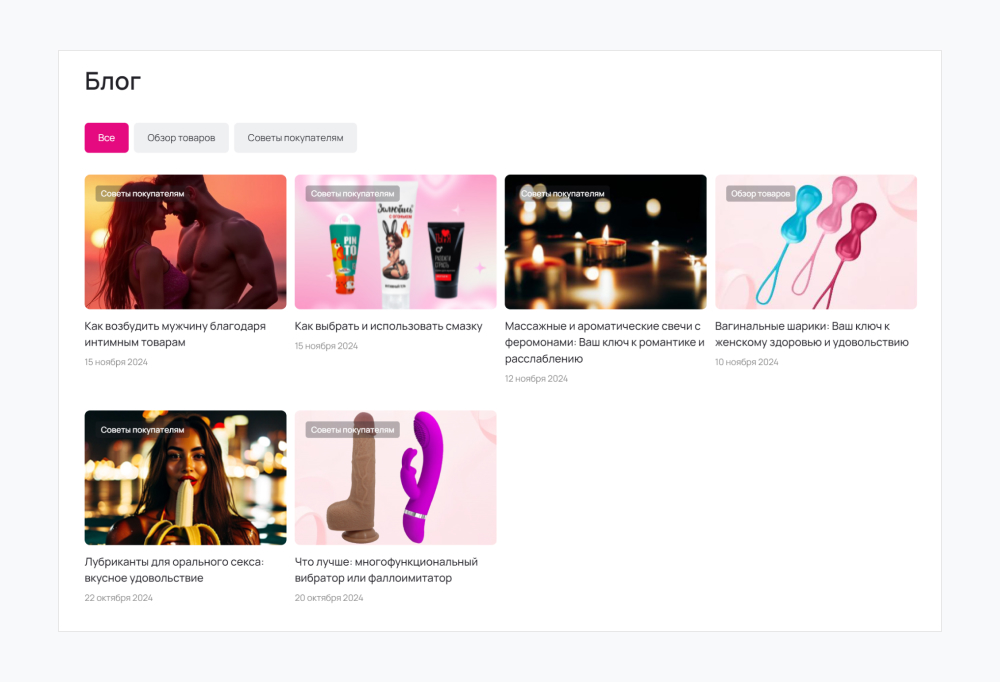Switch to the "Советы покупателям" filter tab
Image resolution: width=1000 pixels, height=682 pixels.
point(295,138)
